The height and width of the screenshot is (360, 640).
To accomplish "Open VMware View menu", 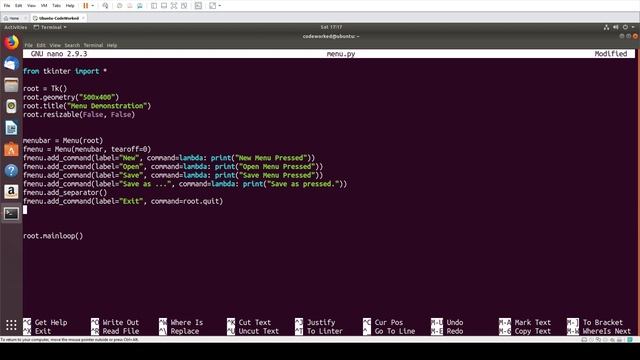I will [31, 6].
